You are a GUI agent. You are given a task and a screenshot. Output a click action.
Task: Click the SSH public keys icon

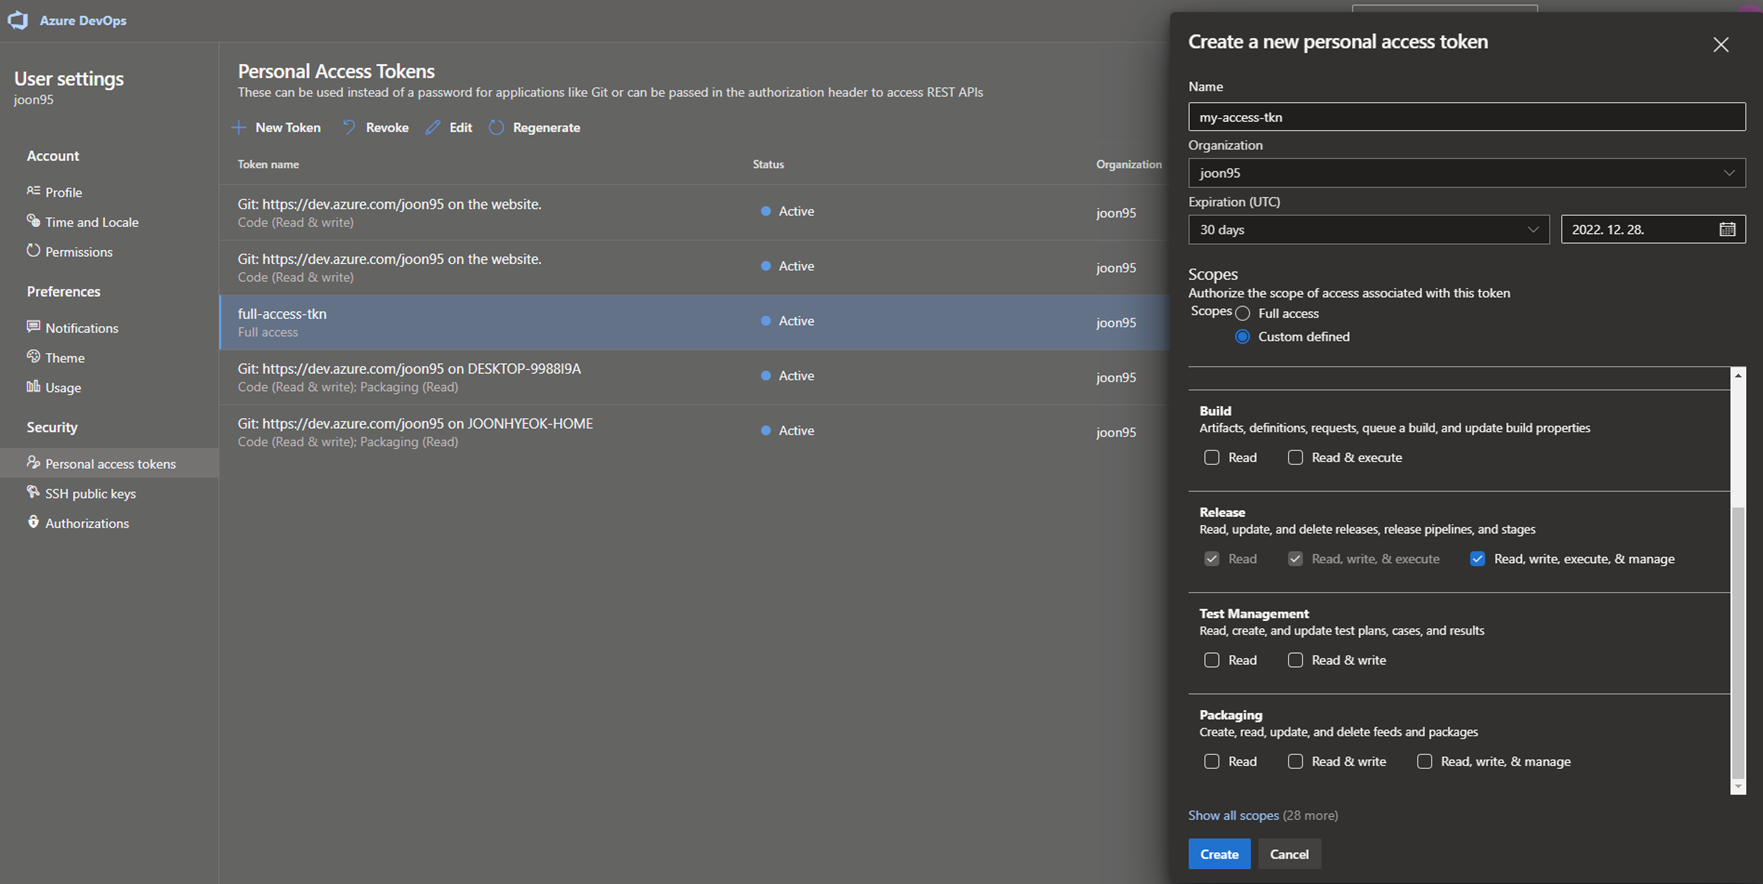point(33,493)
